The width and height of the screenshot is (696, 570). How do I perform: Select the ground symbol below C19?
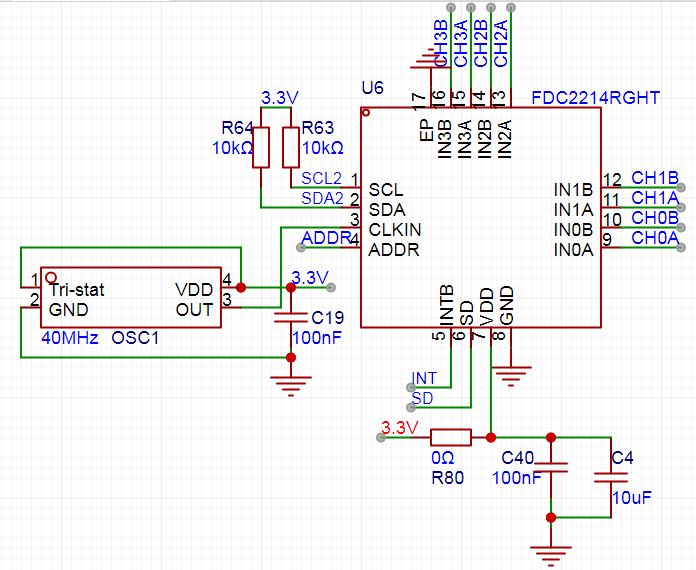pos(290,385)
